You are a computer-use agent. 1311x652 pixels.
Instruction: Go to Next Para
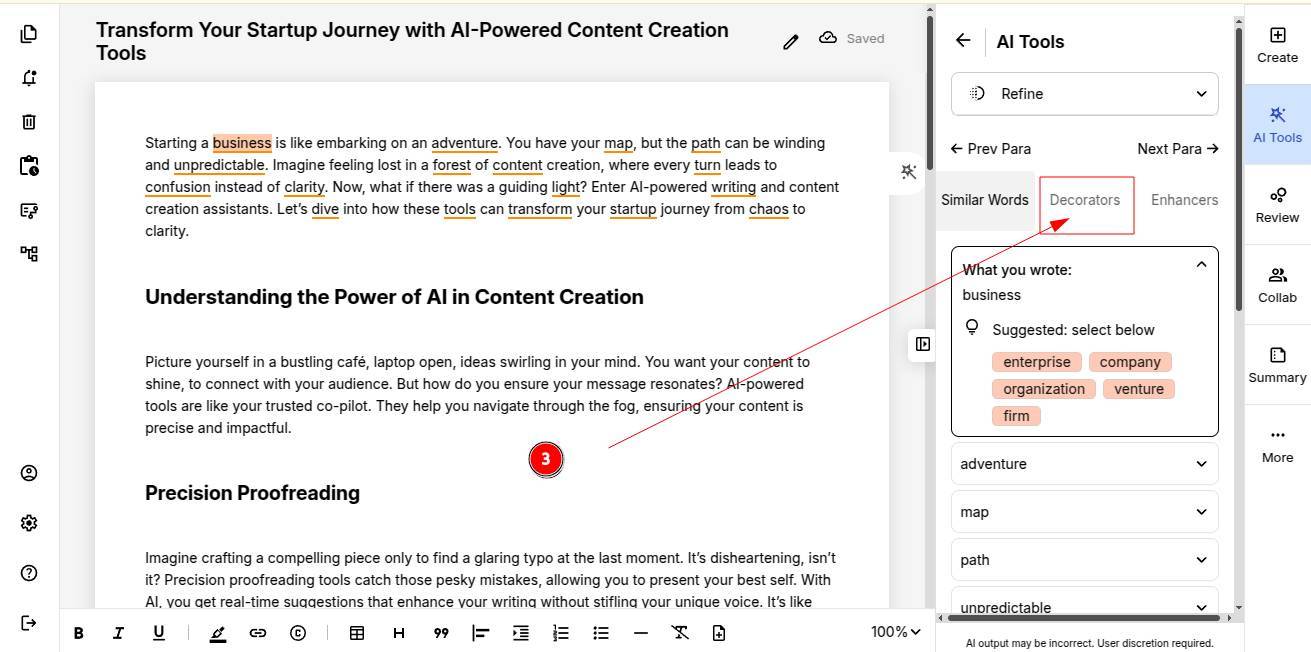coord(1177,149)
